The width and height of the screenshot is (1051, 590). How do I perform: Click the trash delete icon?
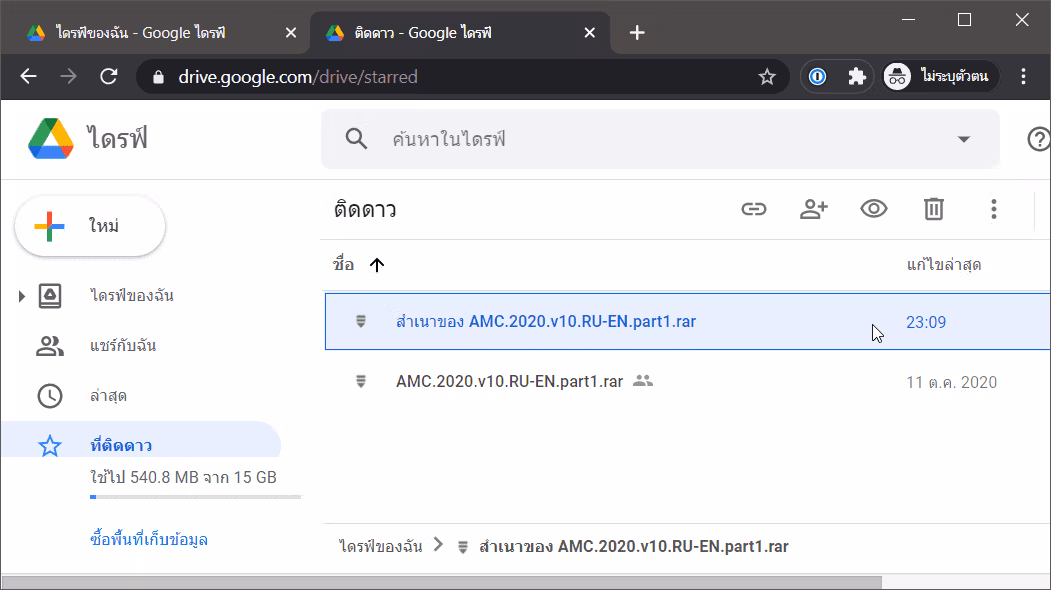pyautogui.click(x=934, y=209)
